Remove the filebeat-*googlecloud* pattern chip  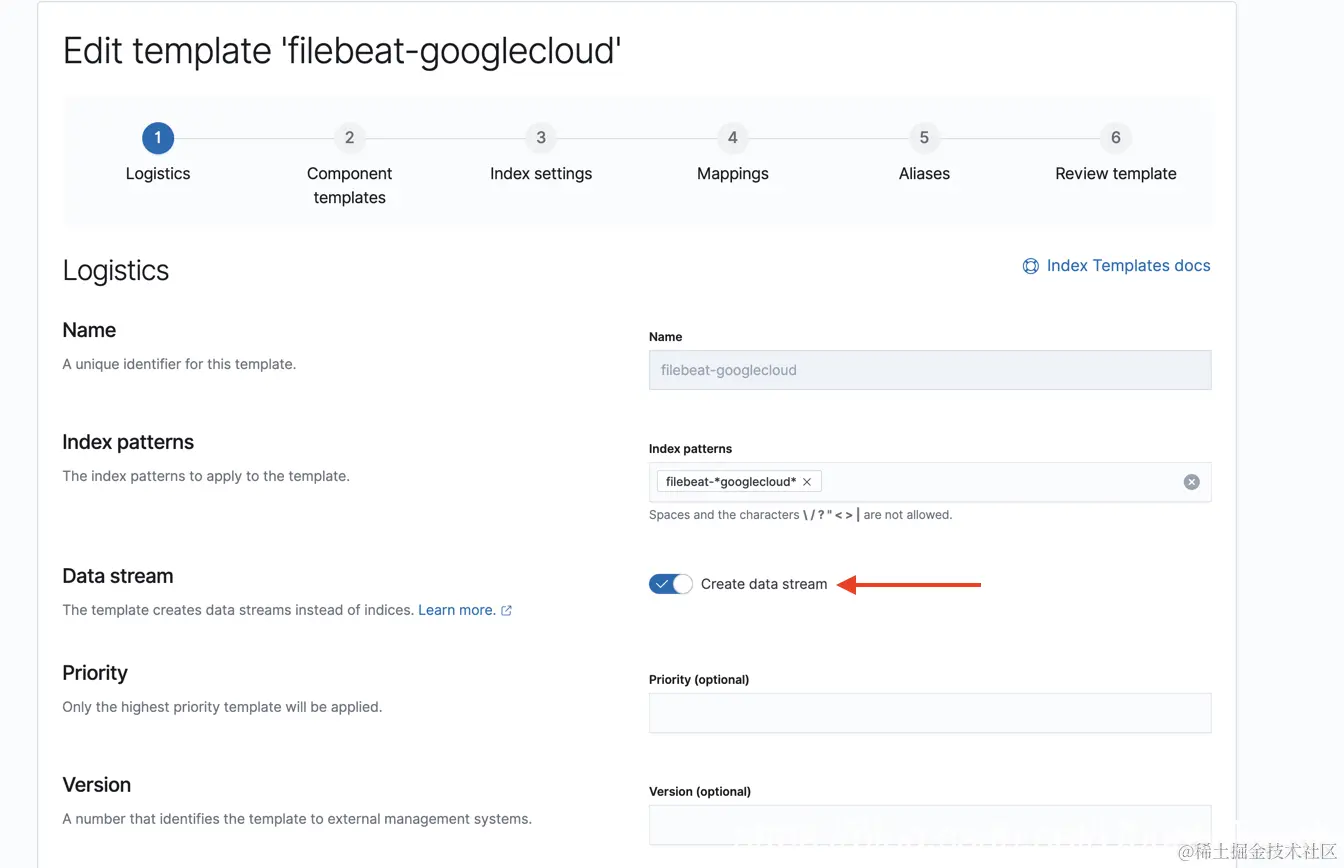coord(807,482)
